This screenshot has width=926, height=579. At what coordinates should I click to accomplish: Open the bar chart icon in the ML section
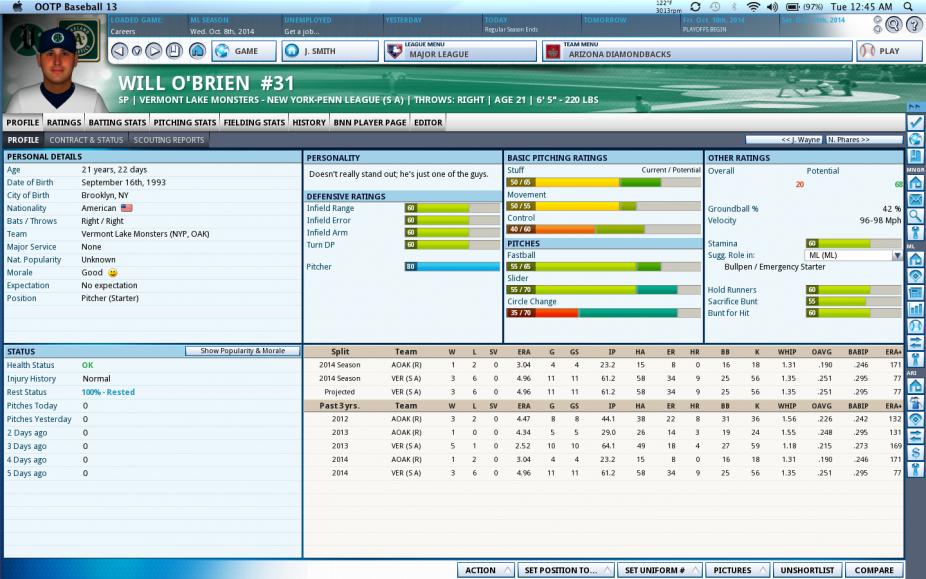[x=915, y=309]
